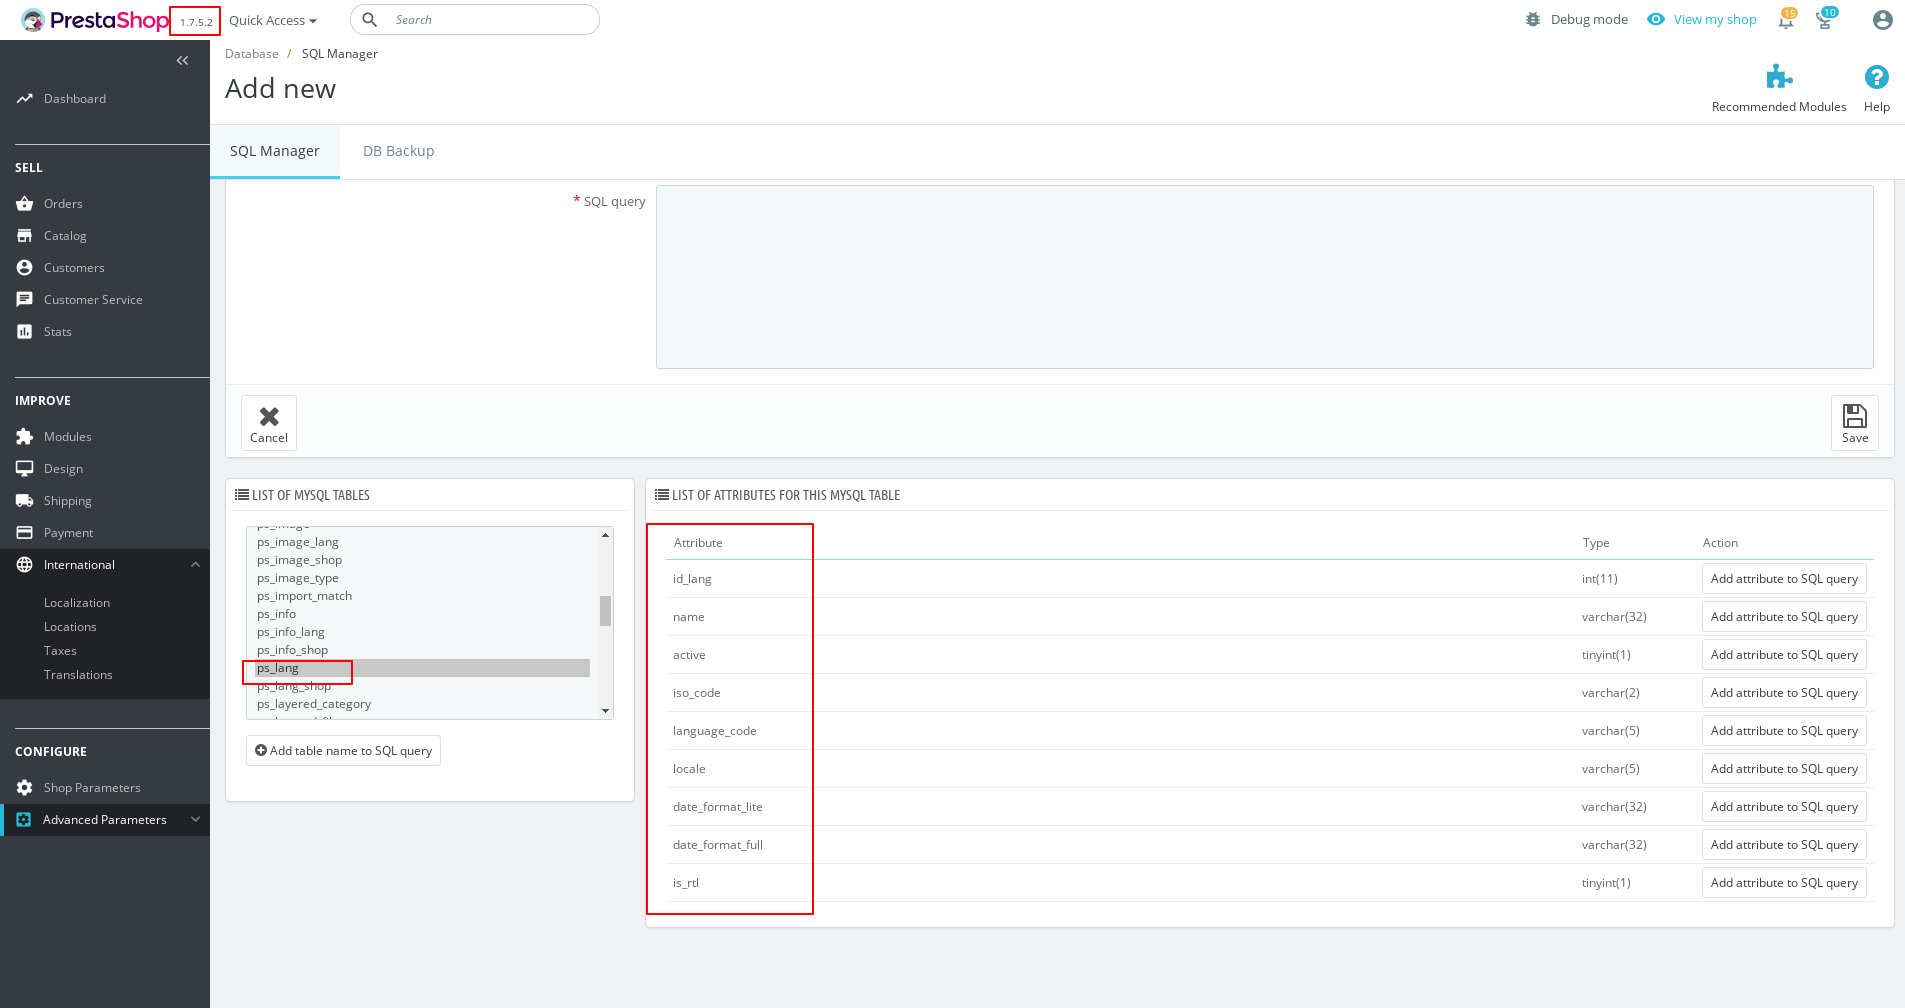
Task: Click the Payment card icon
Action: click(x=25, y=533)
